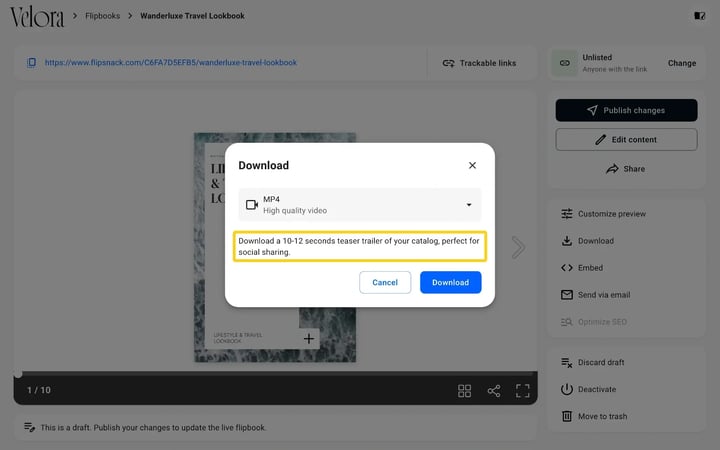Viewport: 720px width, 450px height.
Task: Click the teaser trailer description text
Action: 359,247
